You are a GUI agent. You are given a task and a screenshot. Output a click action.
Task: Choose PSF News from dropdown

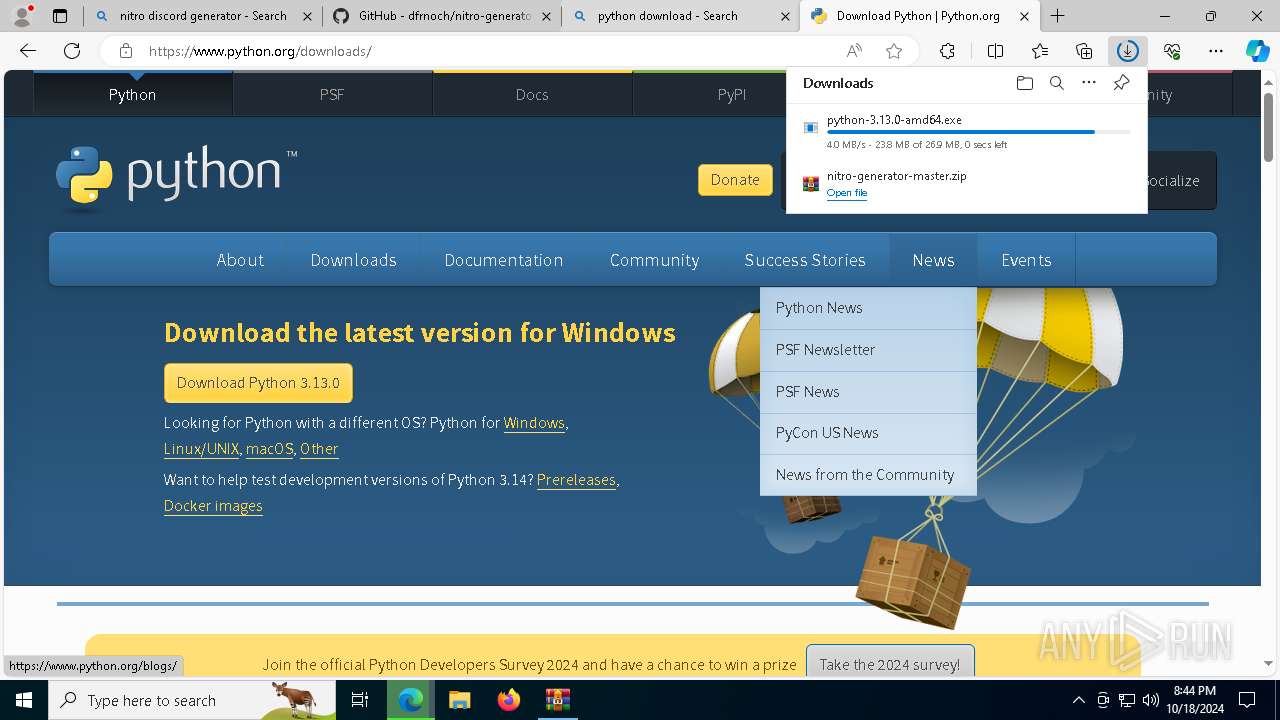(x=868, y=392)
